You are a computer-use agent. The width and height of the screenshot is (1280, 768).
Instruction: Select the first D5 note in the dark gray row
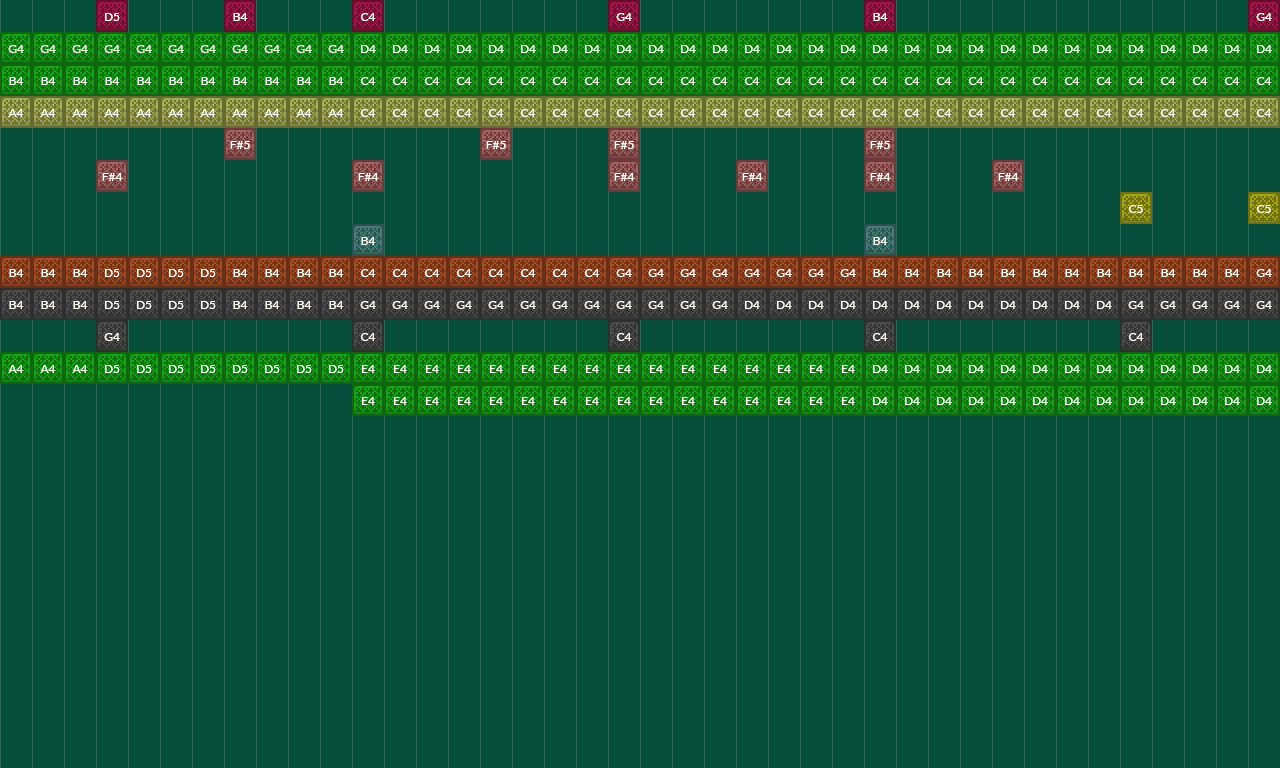coord(112,304)
